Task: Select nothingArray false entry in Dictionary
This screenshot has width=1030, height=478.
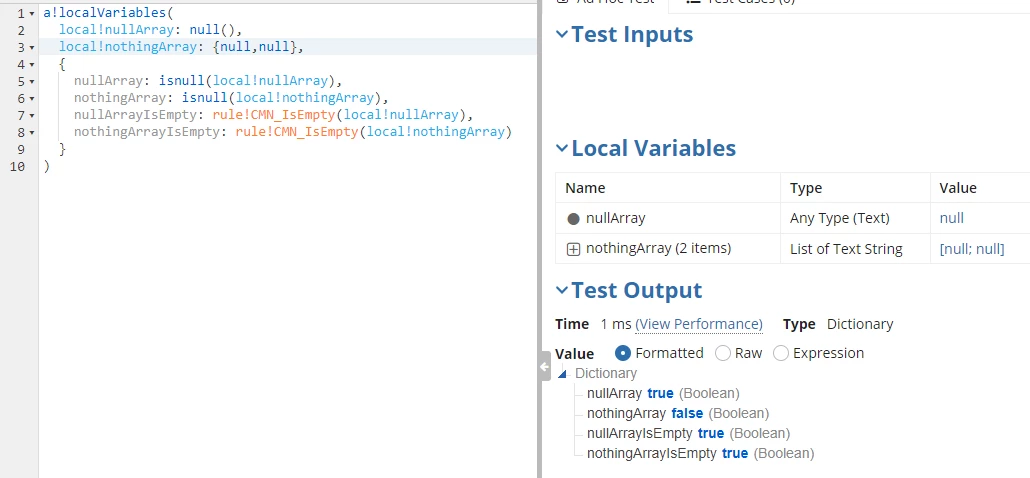Action: [678, 414]
